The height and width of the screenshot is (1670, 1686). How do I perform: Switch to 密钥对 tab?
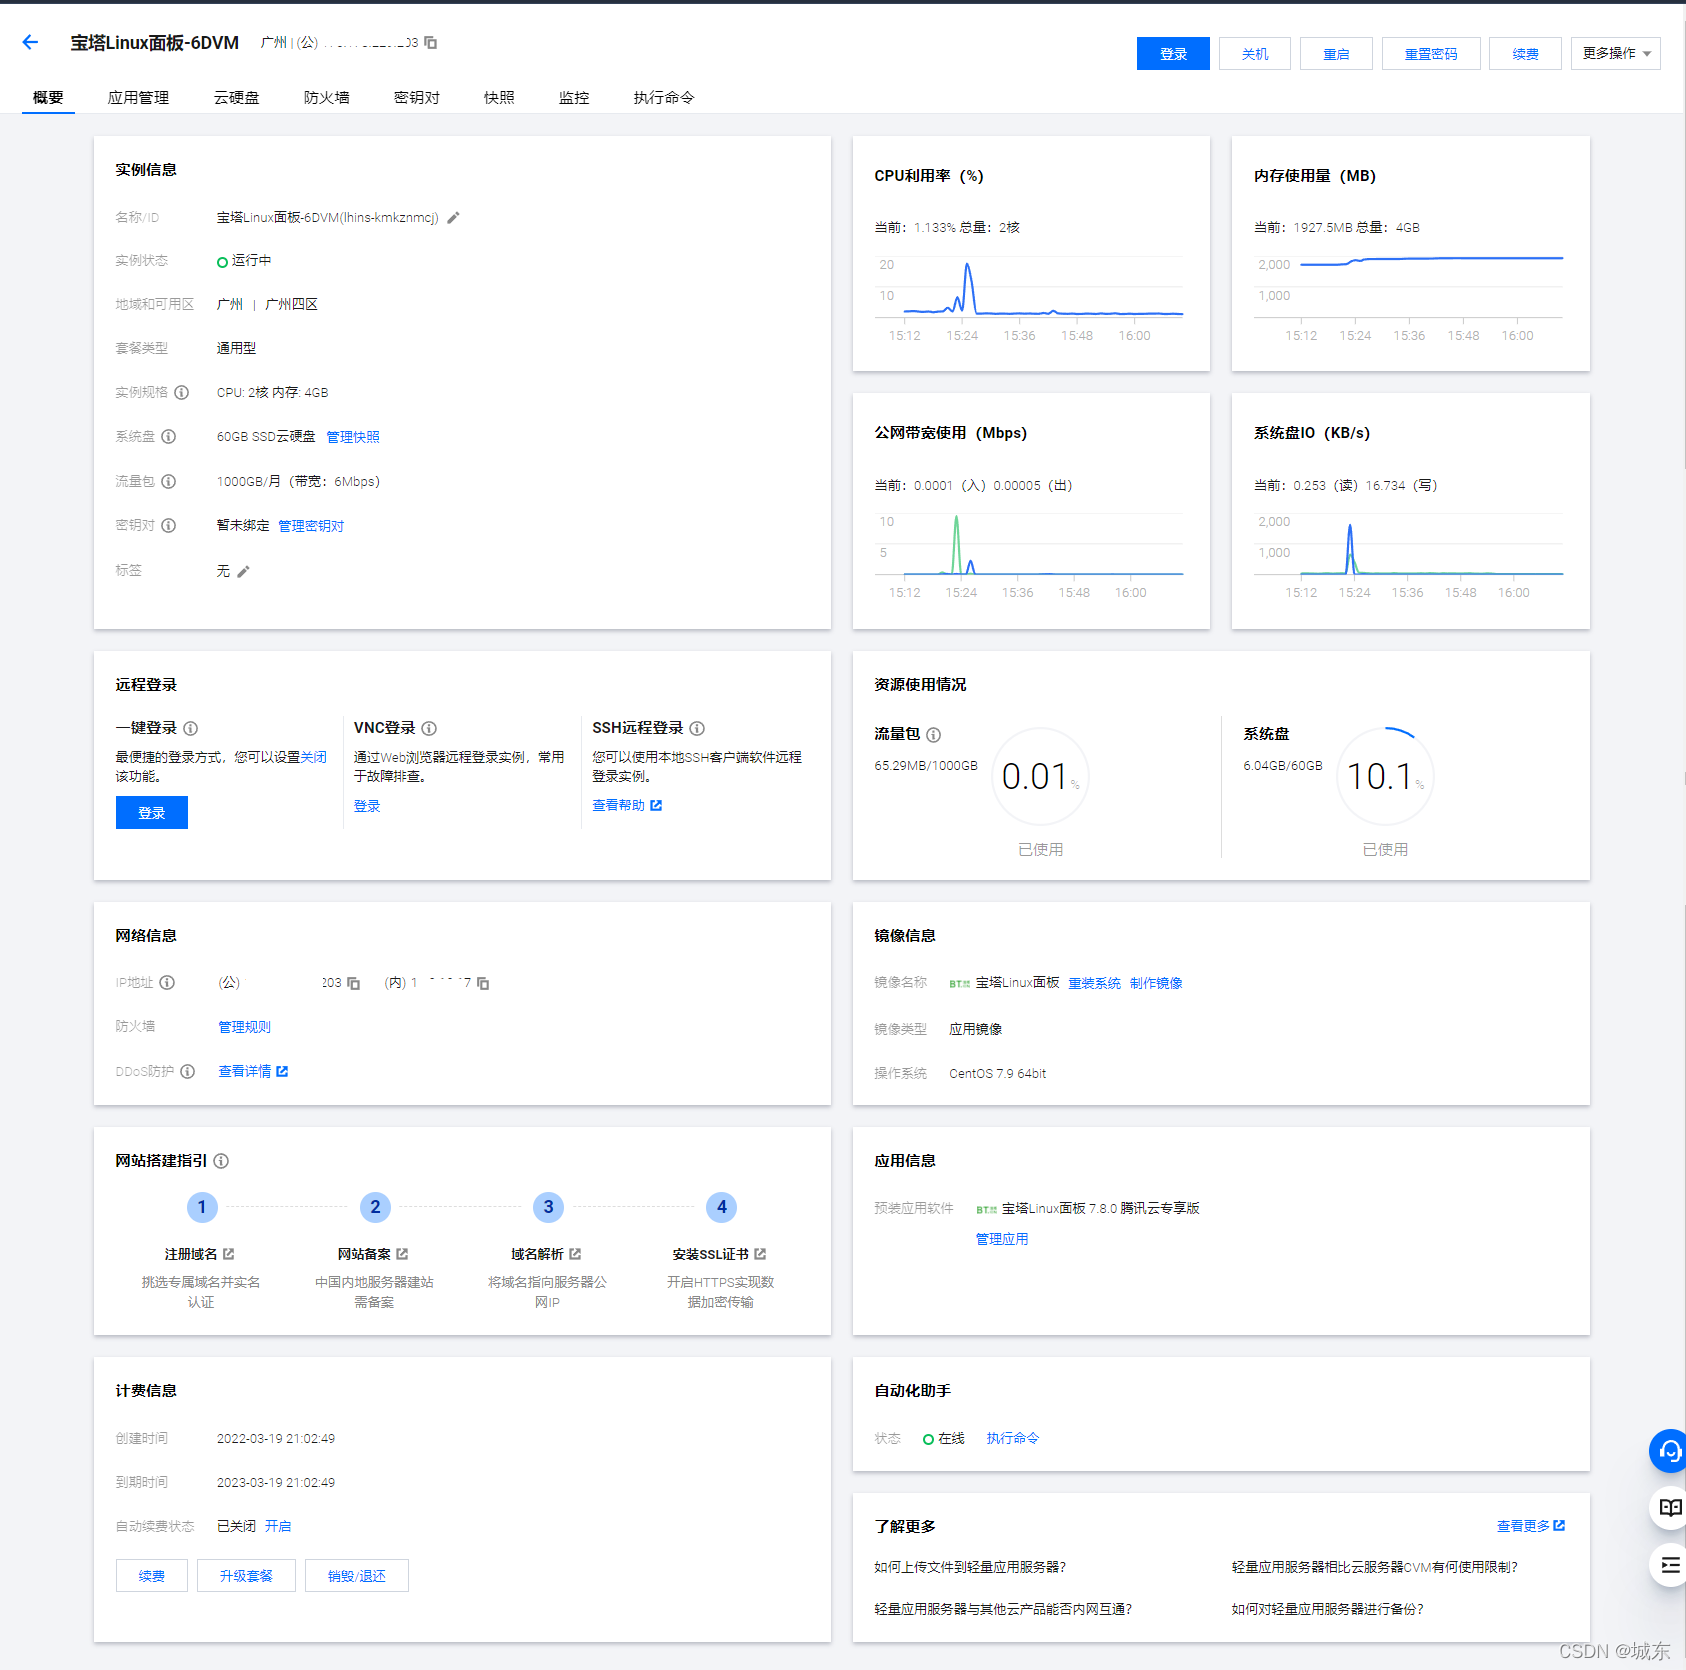tap(416, 97)
